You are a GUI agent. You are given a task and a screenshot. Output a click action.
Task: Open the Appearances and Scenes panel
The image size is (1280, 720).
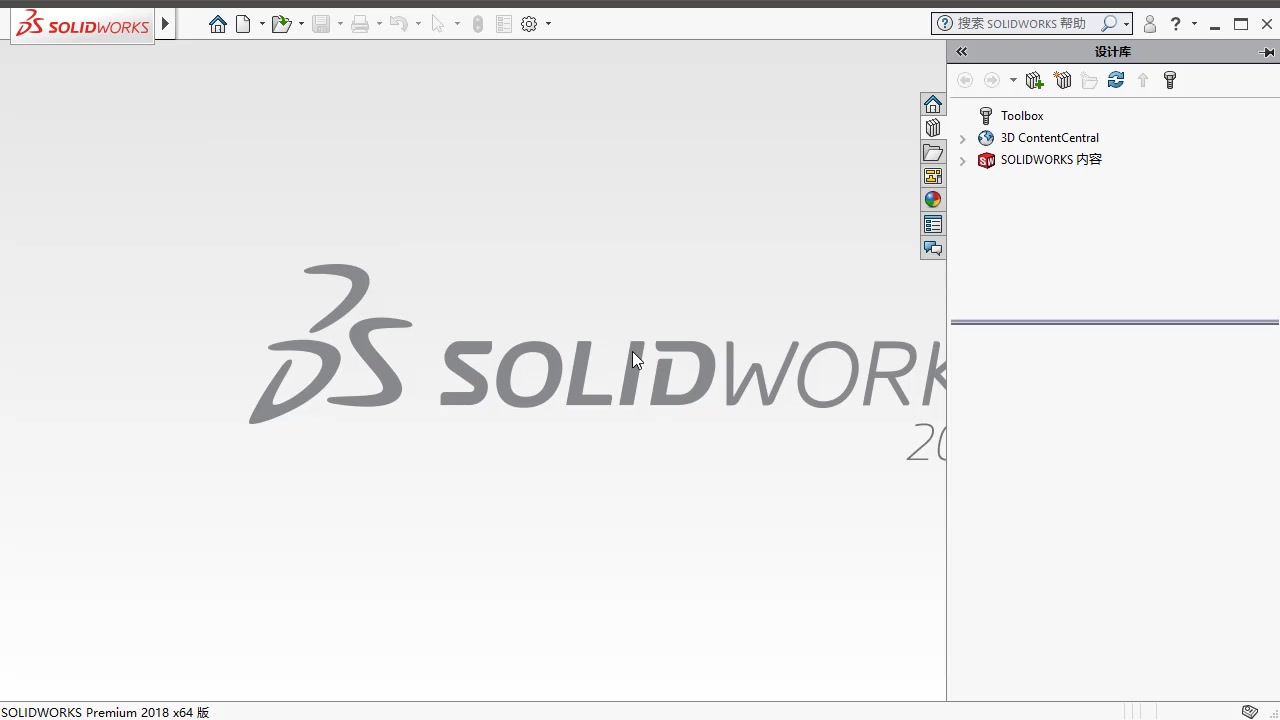[x=932, y=199]
